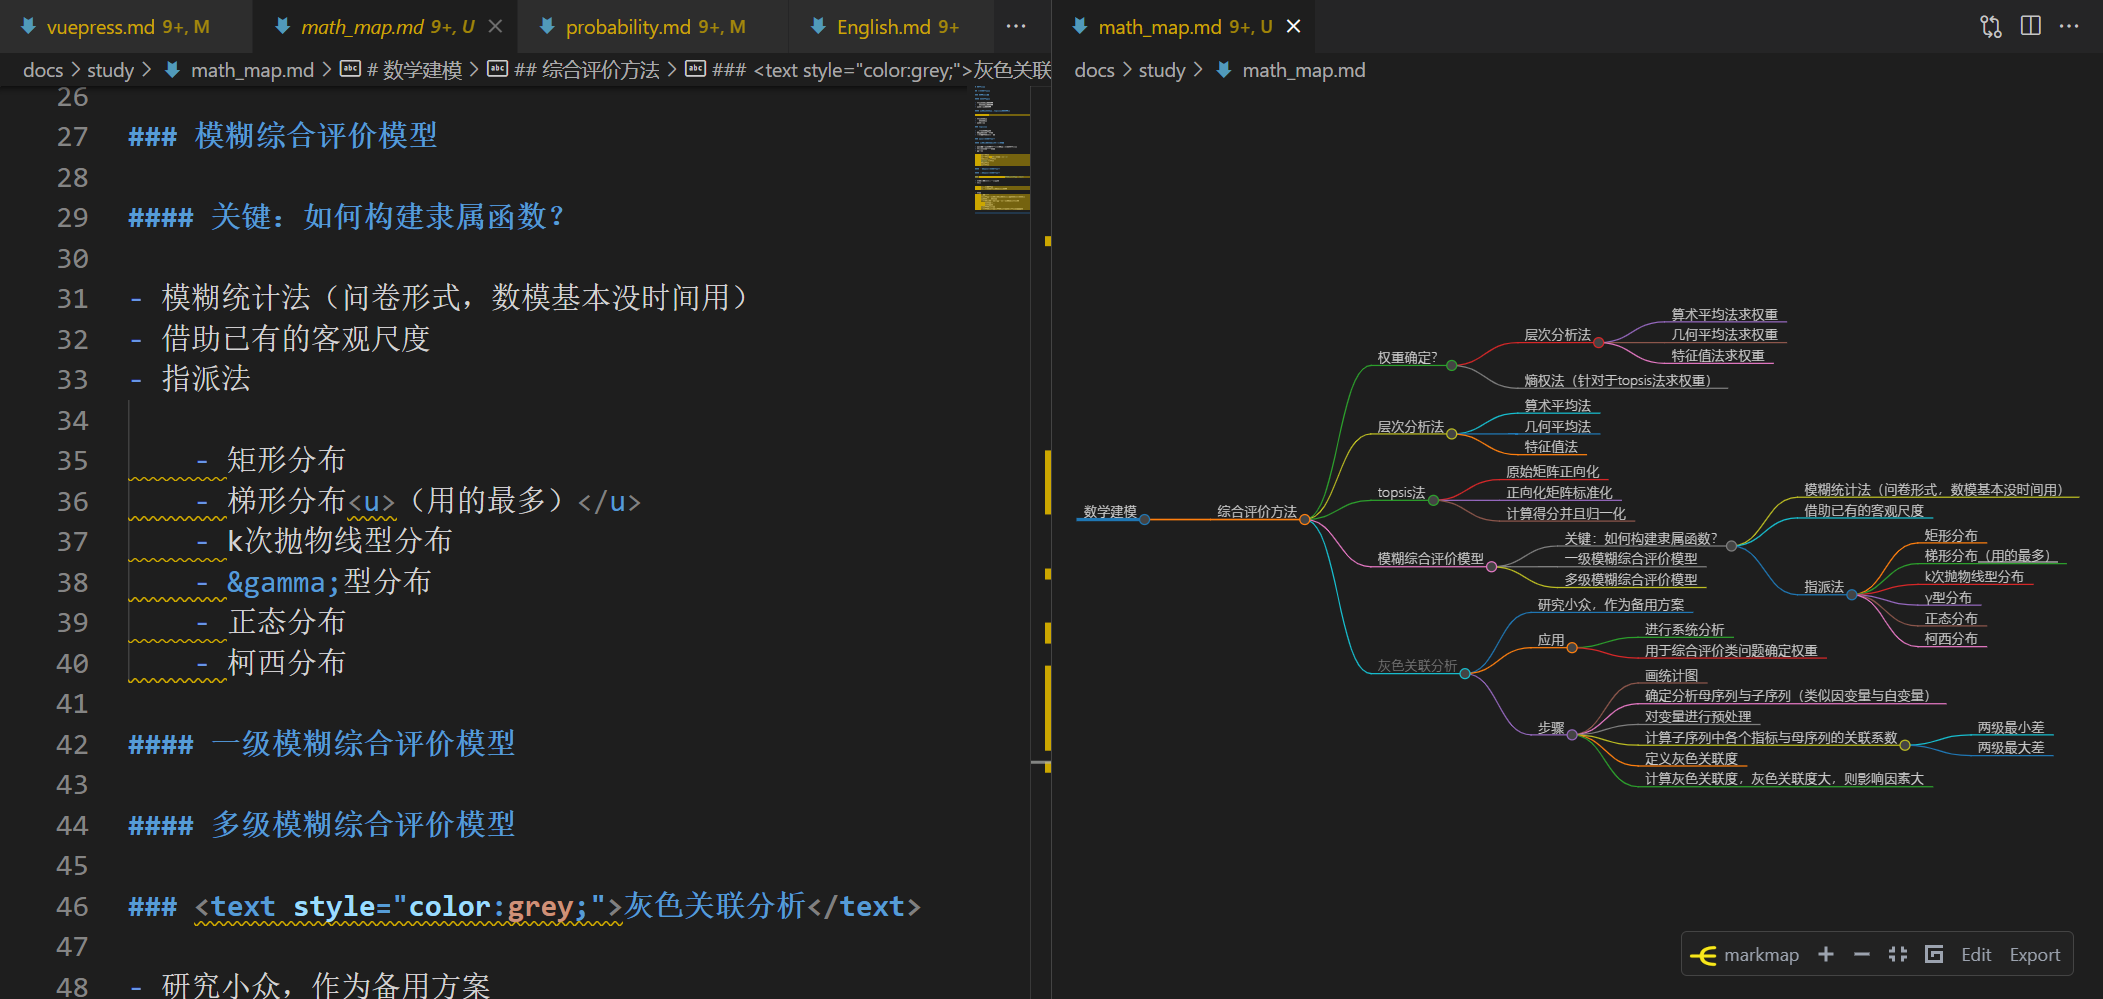Click the '两级最小差' mindmap leaf
Image resolution: width=2103 pixels, height=999 pixels.
coord(2010,728)
